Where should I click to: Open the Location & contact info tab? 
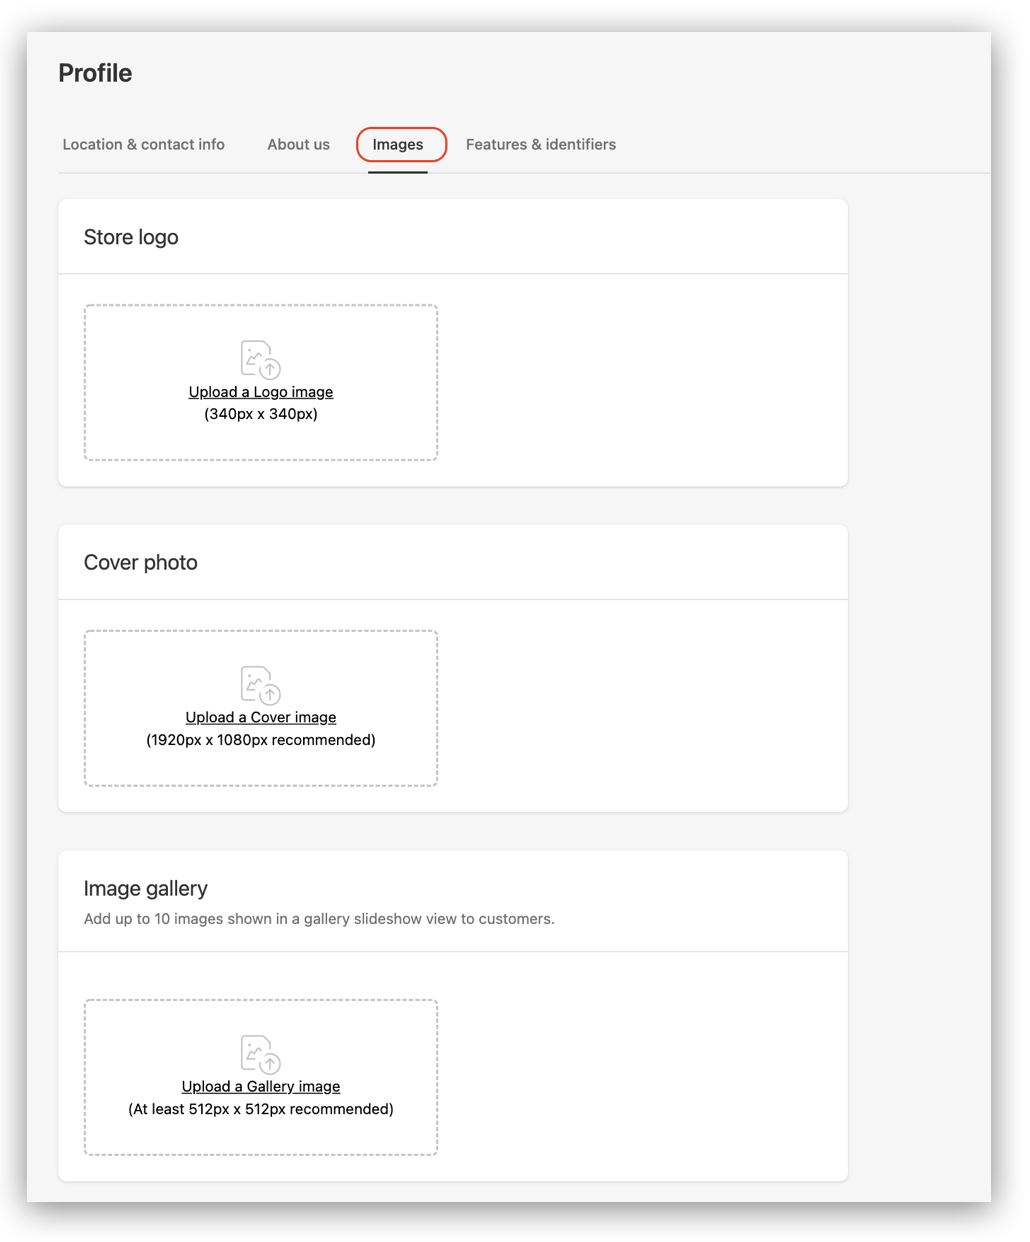point(143,145)
